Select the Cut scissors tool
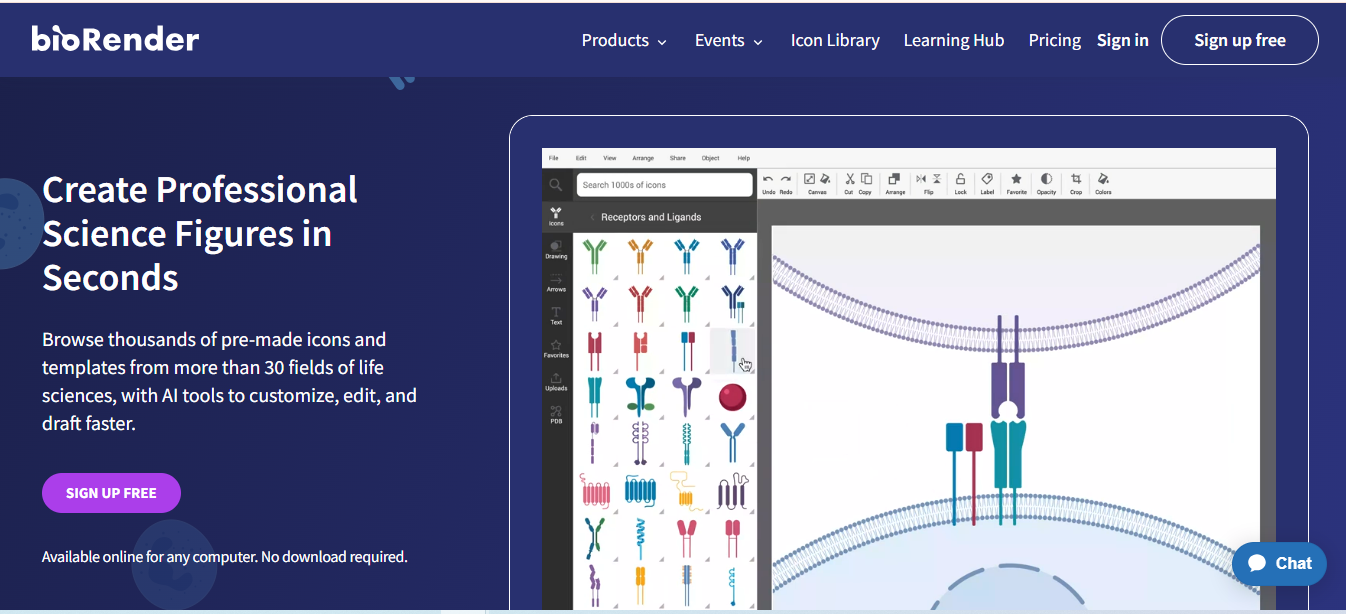The width and height of the screenshot is (1346, 614). [x=849, y=179]
